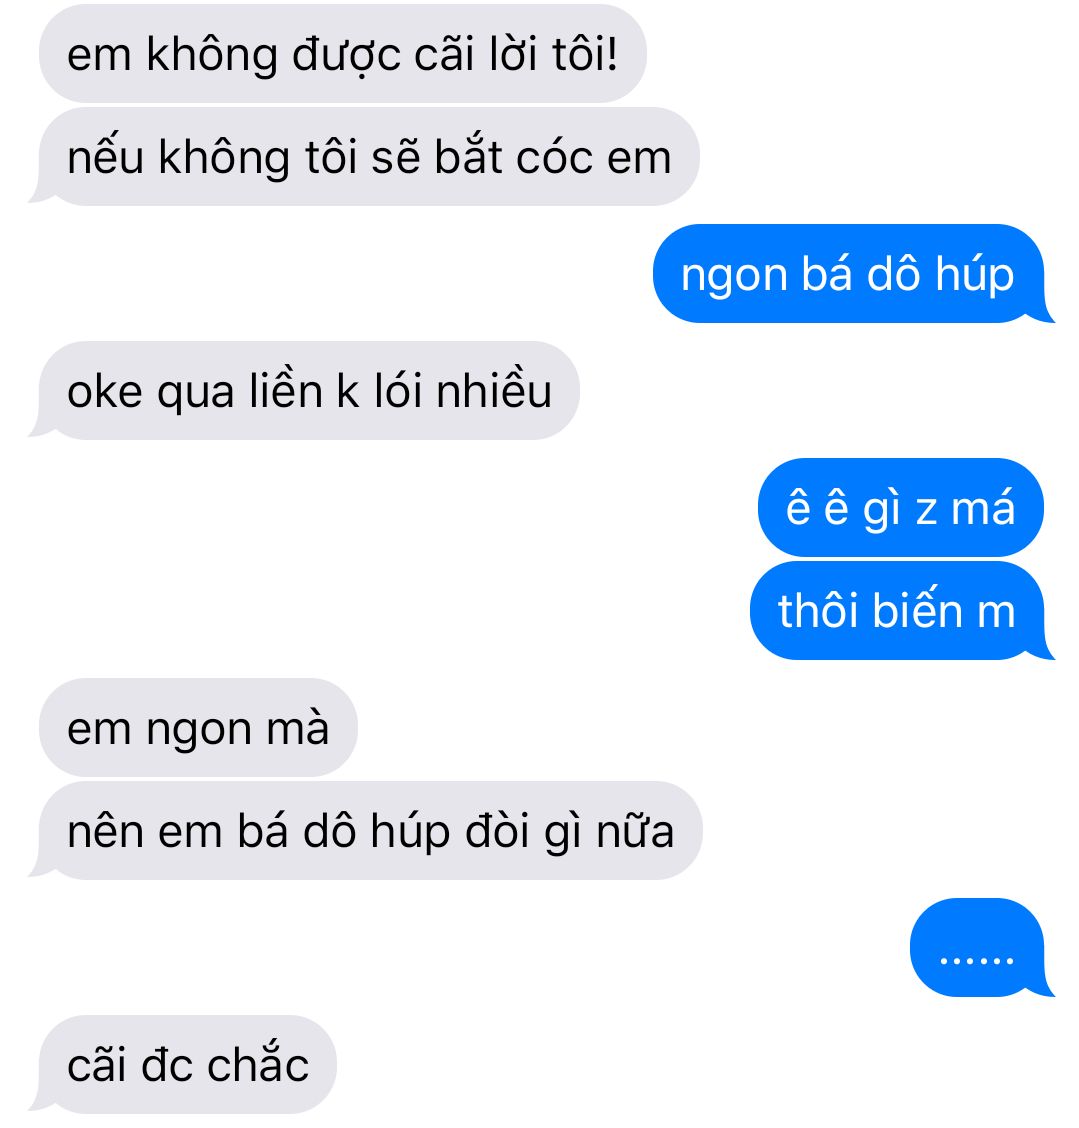The image size is (1079, 1128).
Task: Tap the blue bubble containing only dots
Action: pyautogui.click(x=982, y=947)
